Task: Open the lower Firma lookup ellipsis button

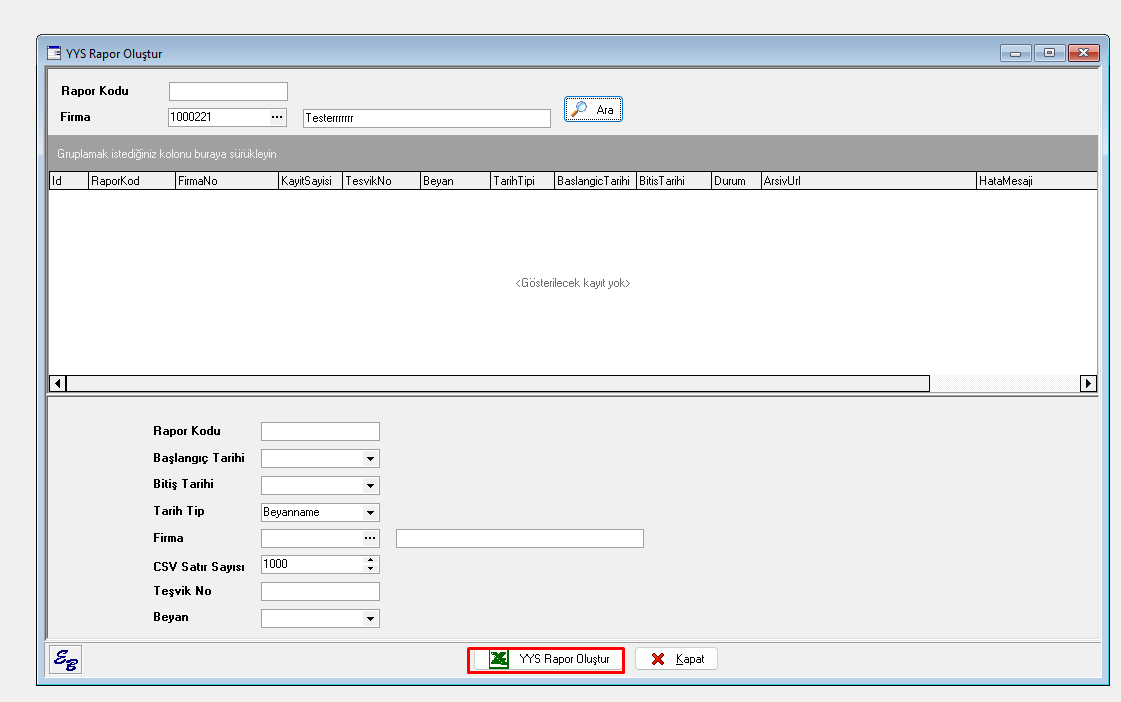Action: [x=370, y=539]
